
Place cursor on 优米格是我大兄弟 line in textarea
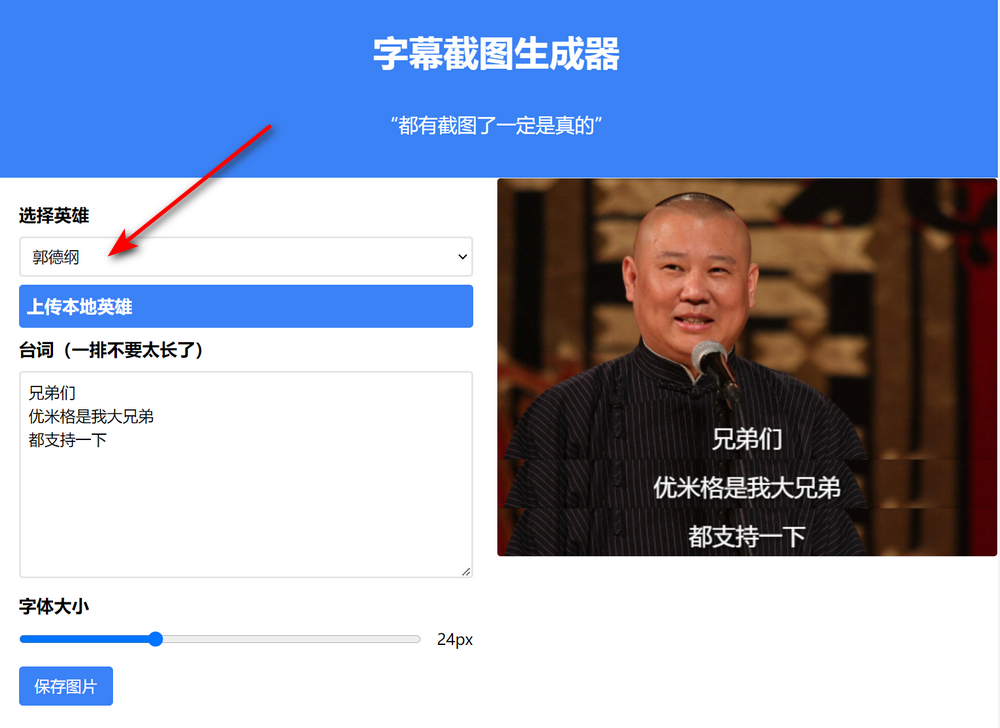(x=91, y=416)
